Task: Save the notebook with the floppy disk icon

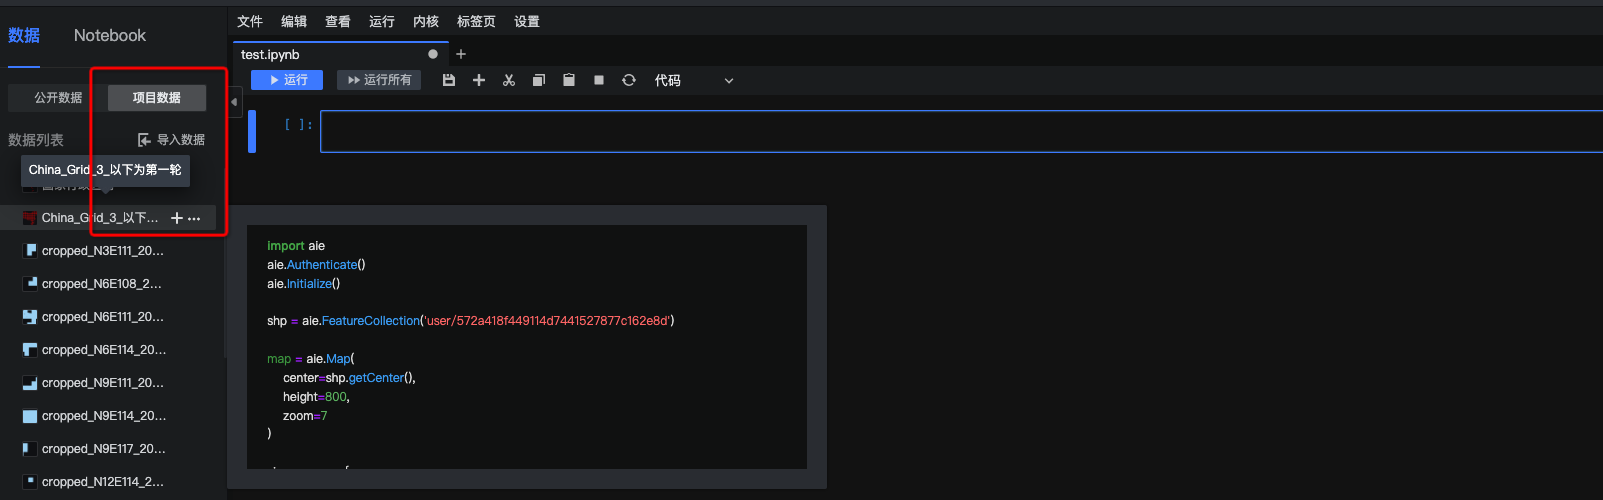Action: (449, 80)
